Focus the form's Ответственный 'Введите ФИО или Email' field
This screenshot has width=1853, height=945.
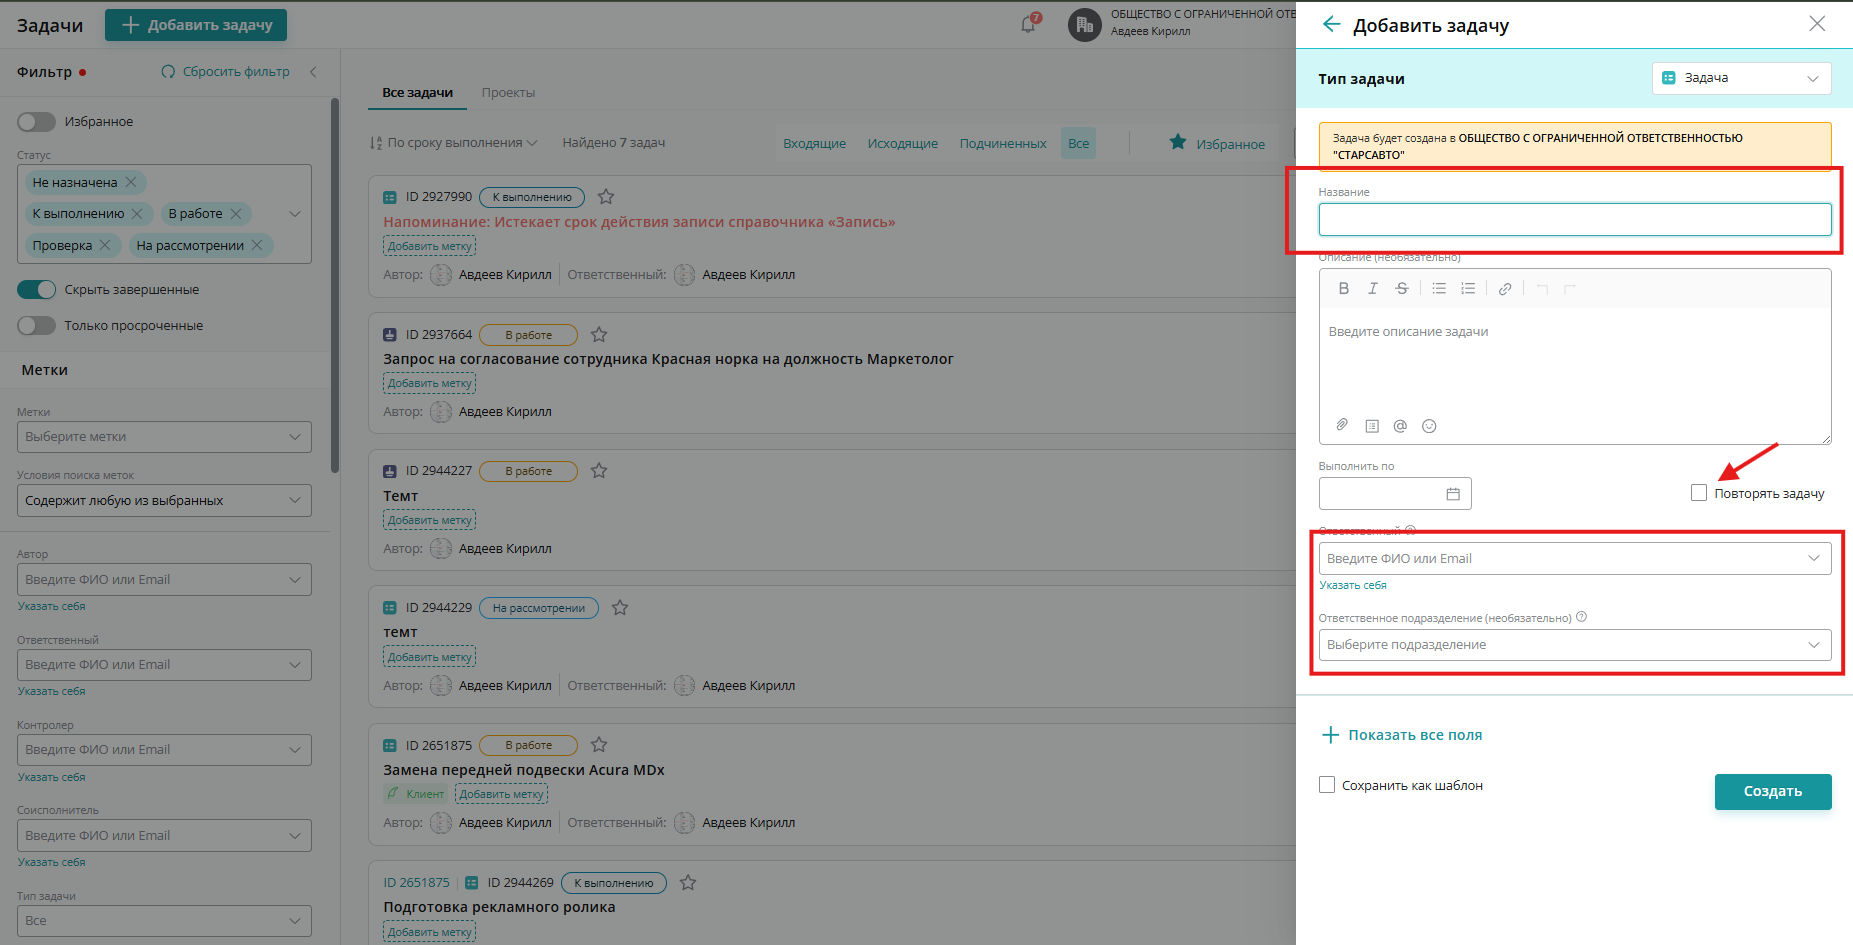pos(1575,559)
